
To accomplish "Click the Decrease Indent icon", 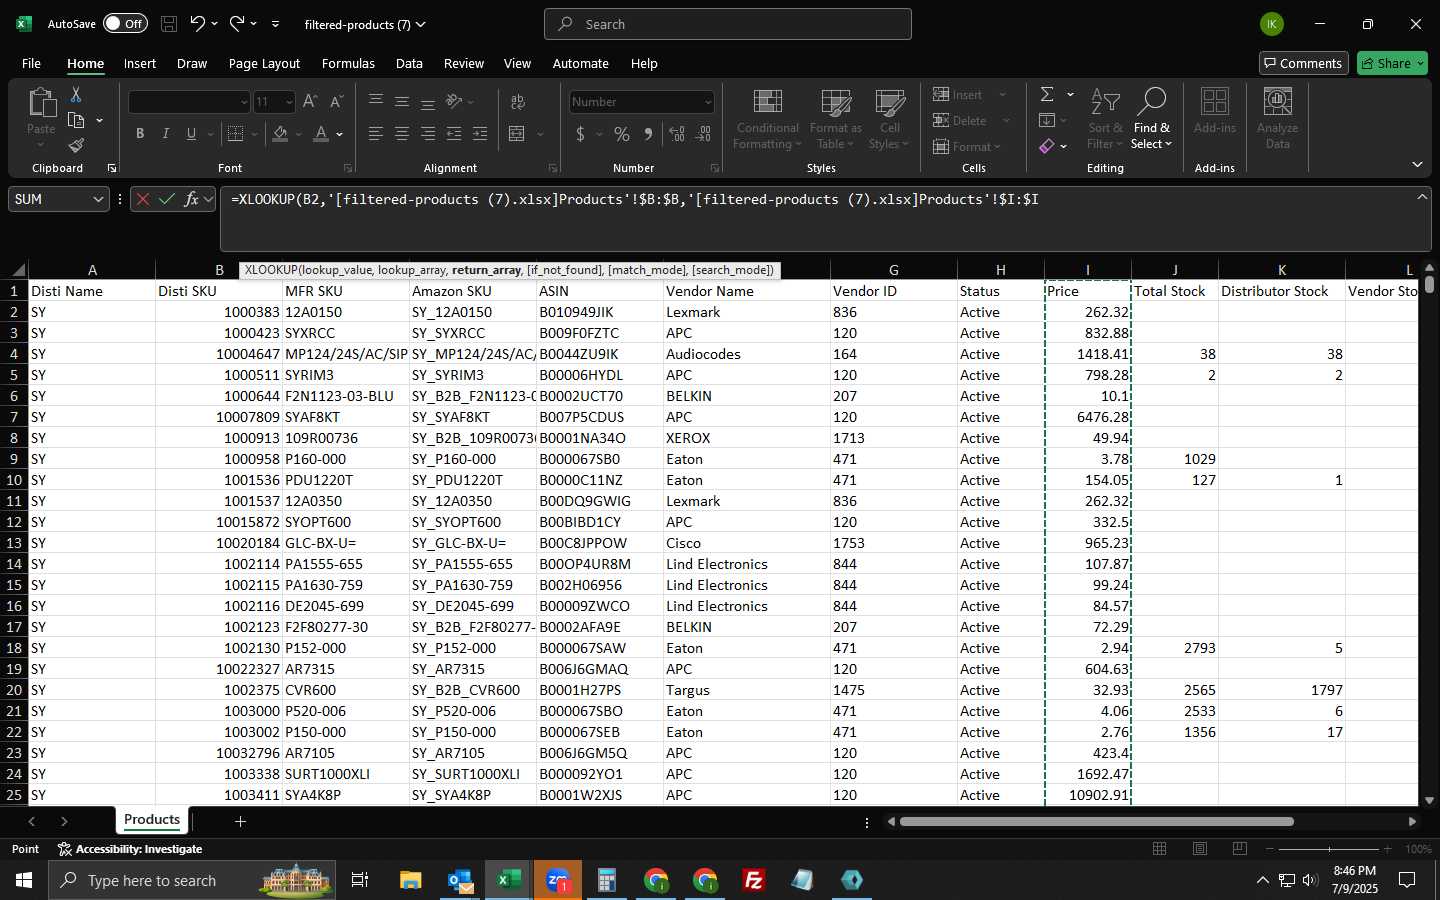I will click(454, 134).
